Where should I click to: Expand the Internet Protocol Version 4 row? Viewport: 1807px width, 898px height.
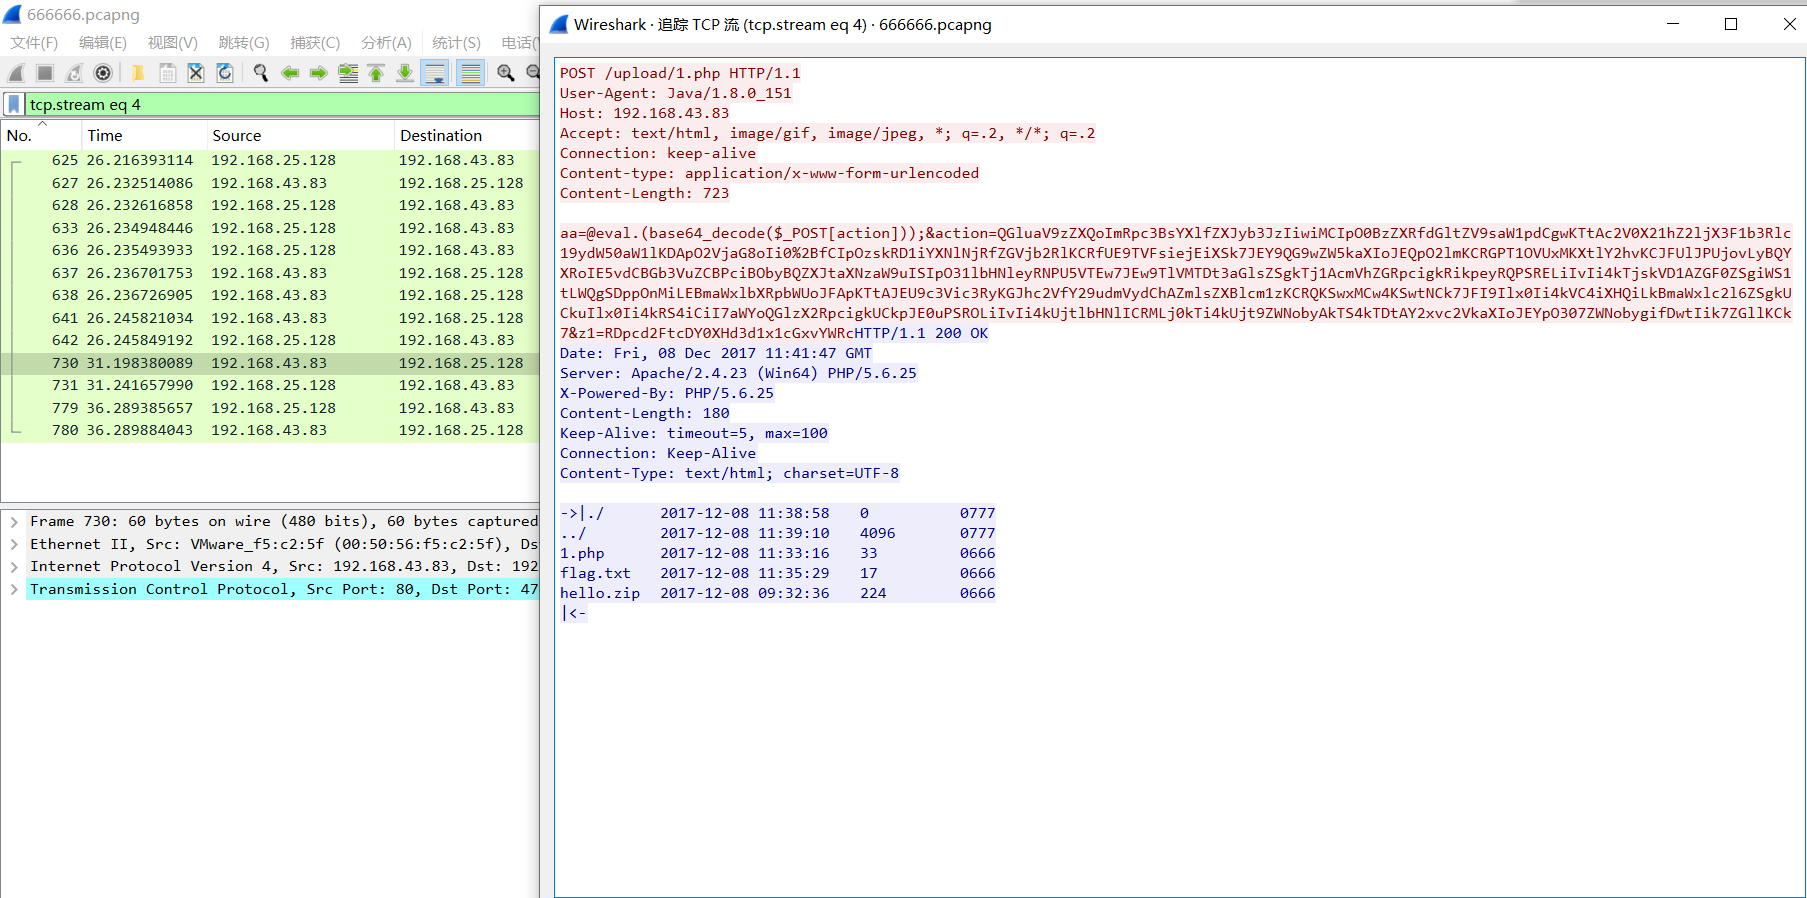click(x=14, y=566)
